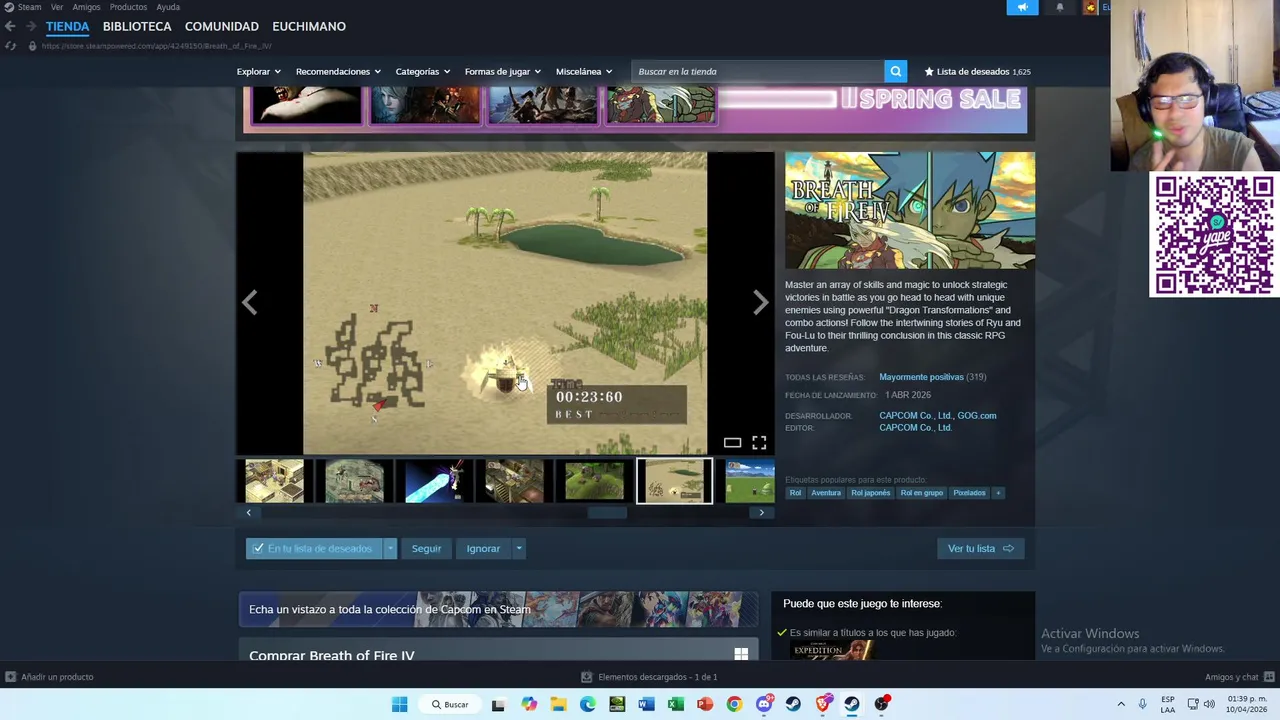Screen dimensions: 1280x720
Task: Switch media viewer to theater mode icon
Action: pos(732,443)
